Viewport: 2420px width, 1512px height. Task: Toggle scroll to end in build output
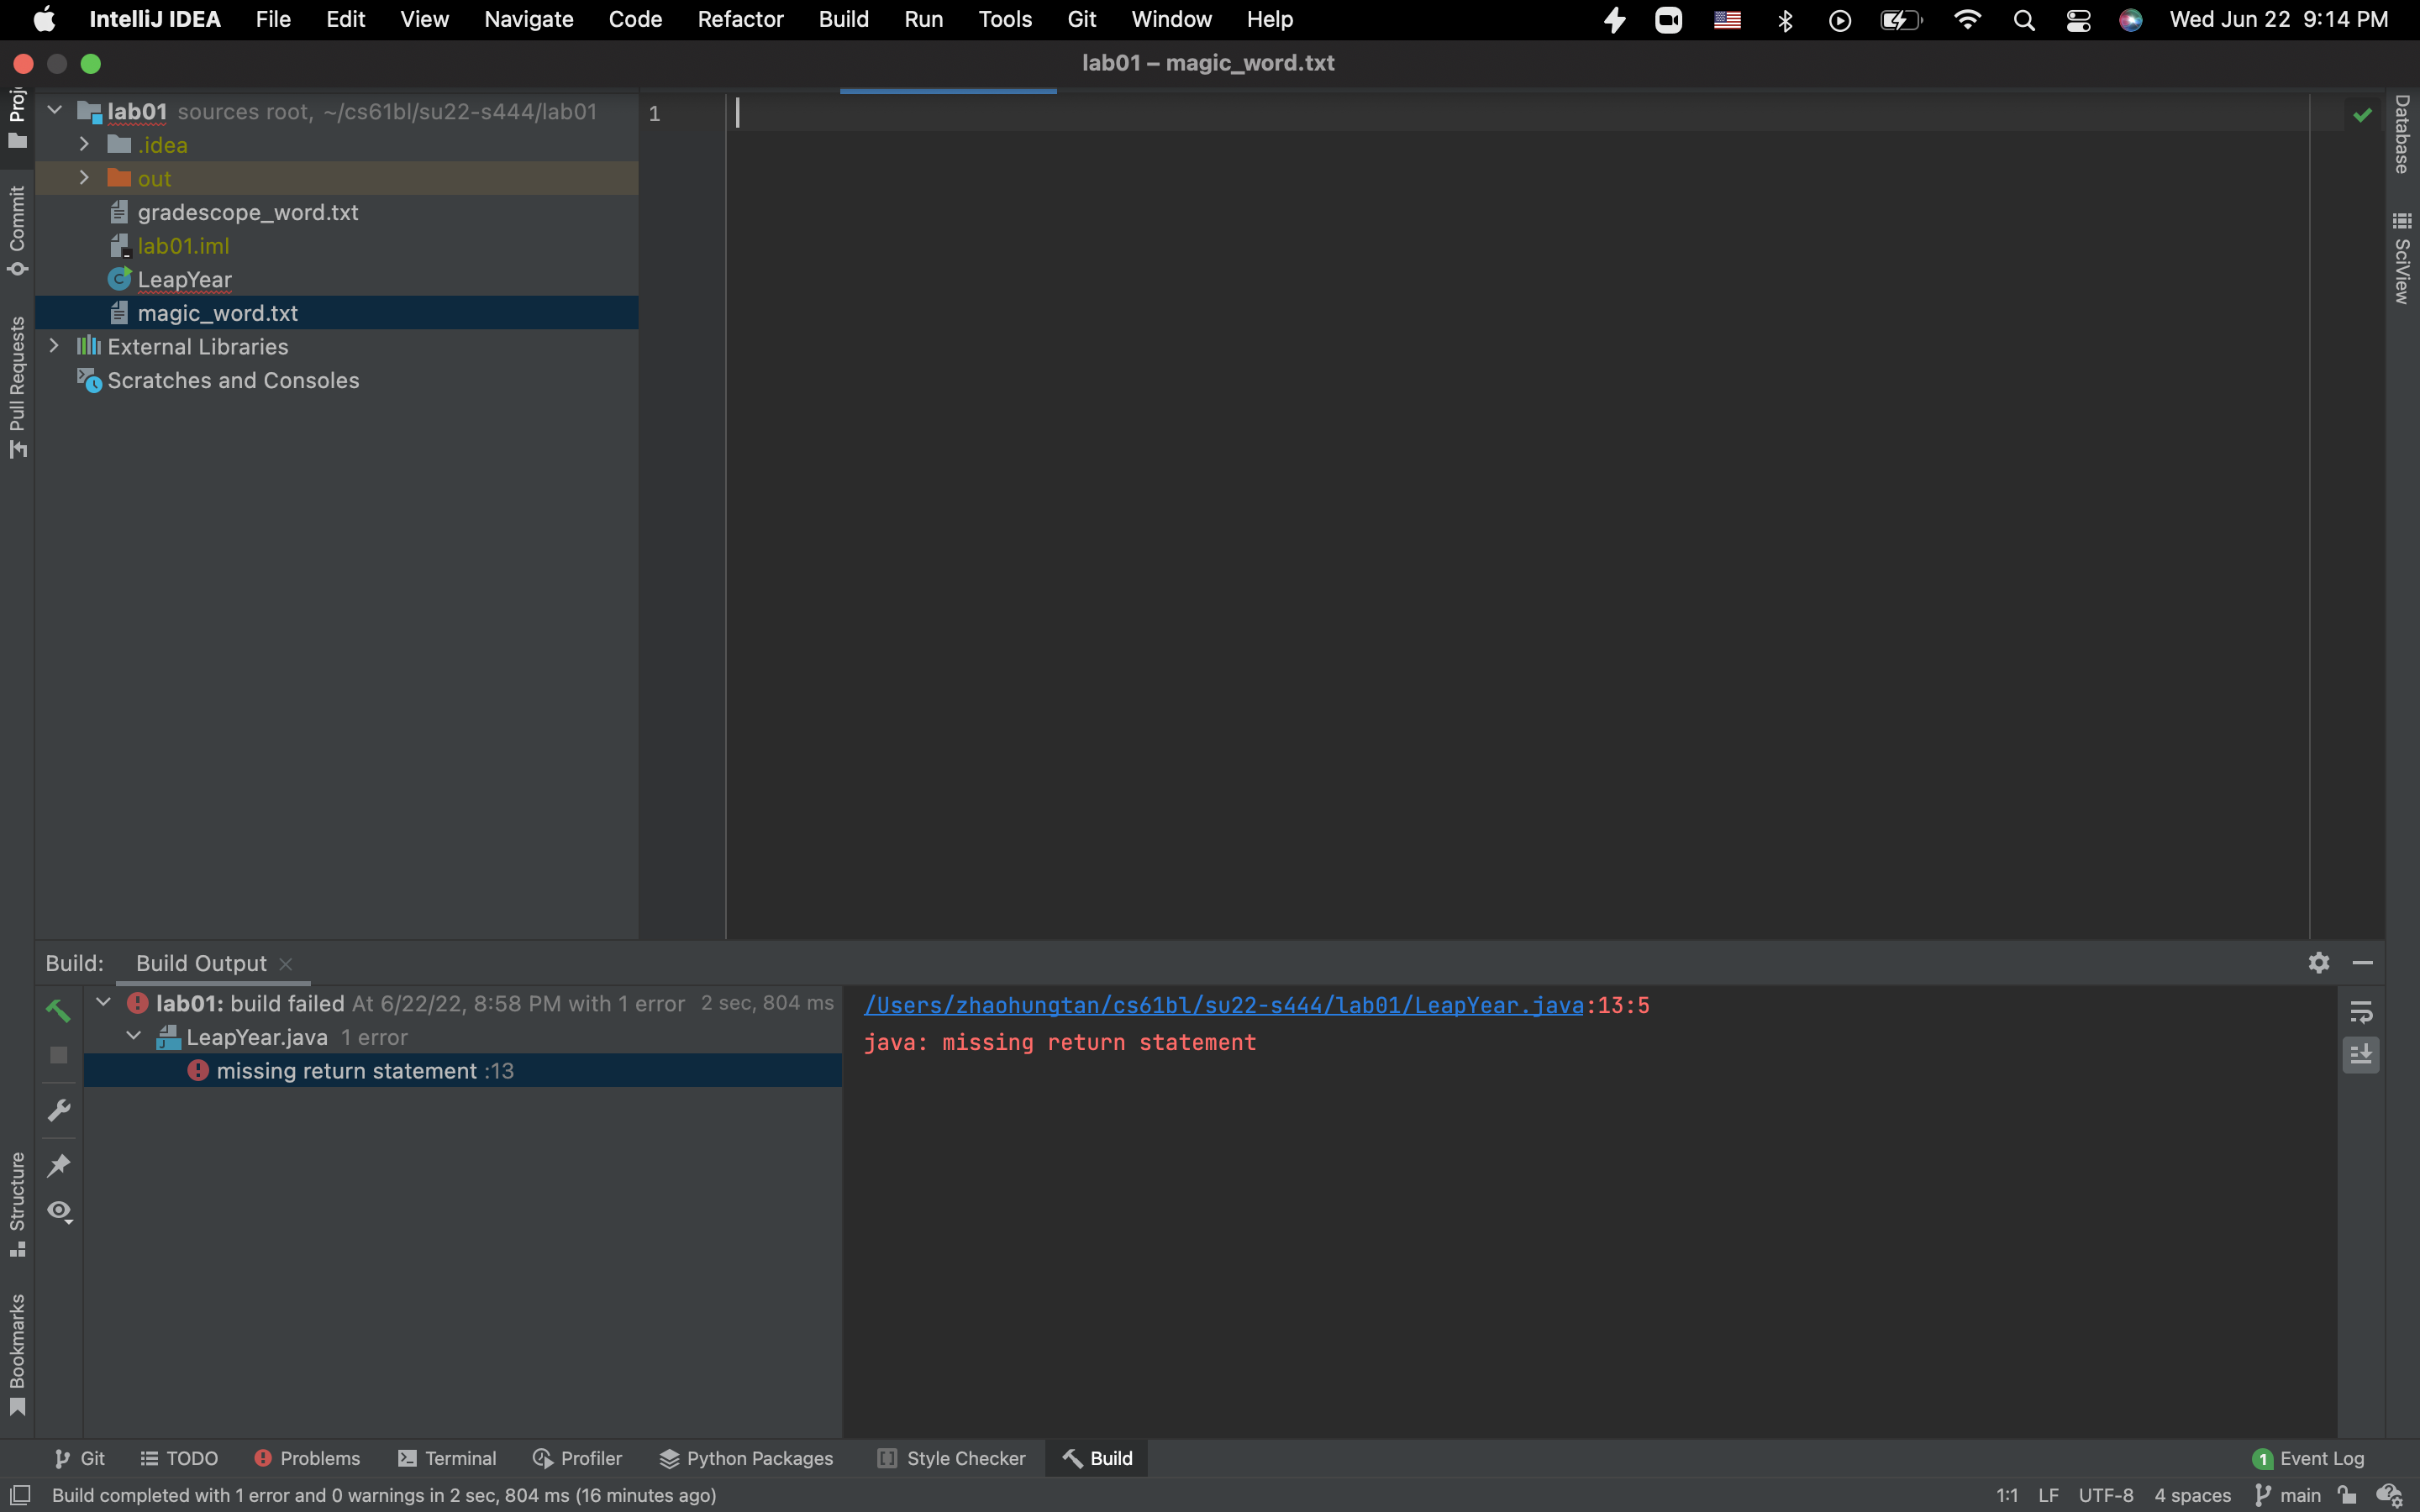coord(2360,1054)
